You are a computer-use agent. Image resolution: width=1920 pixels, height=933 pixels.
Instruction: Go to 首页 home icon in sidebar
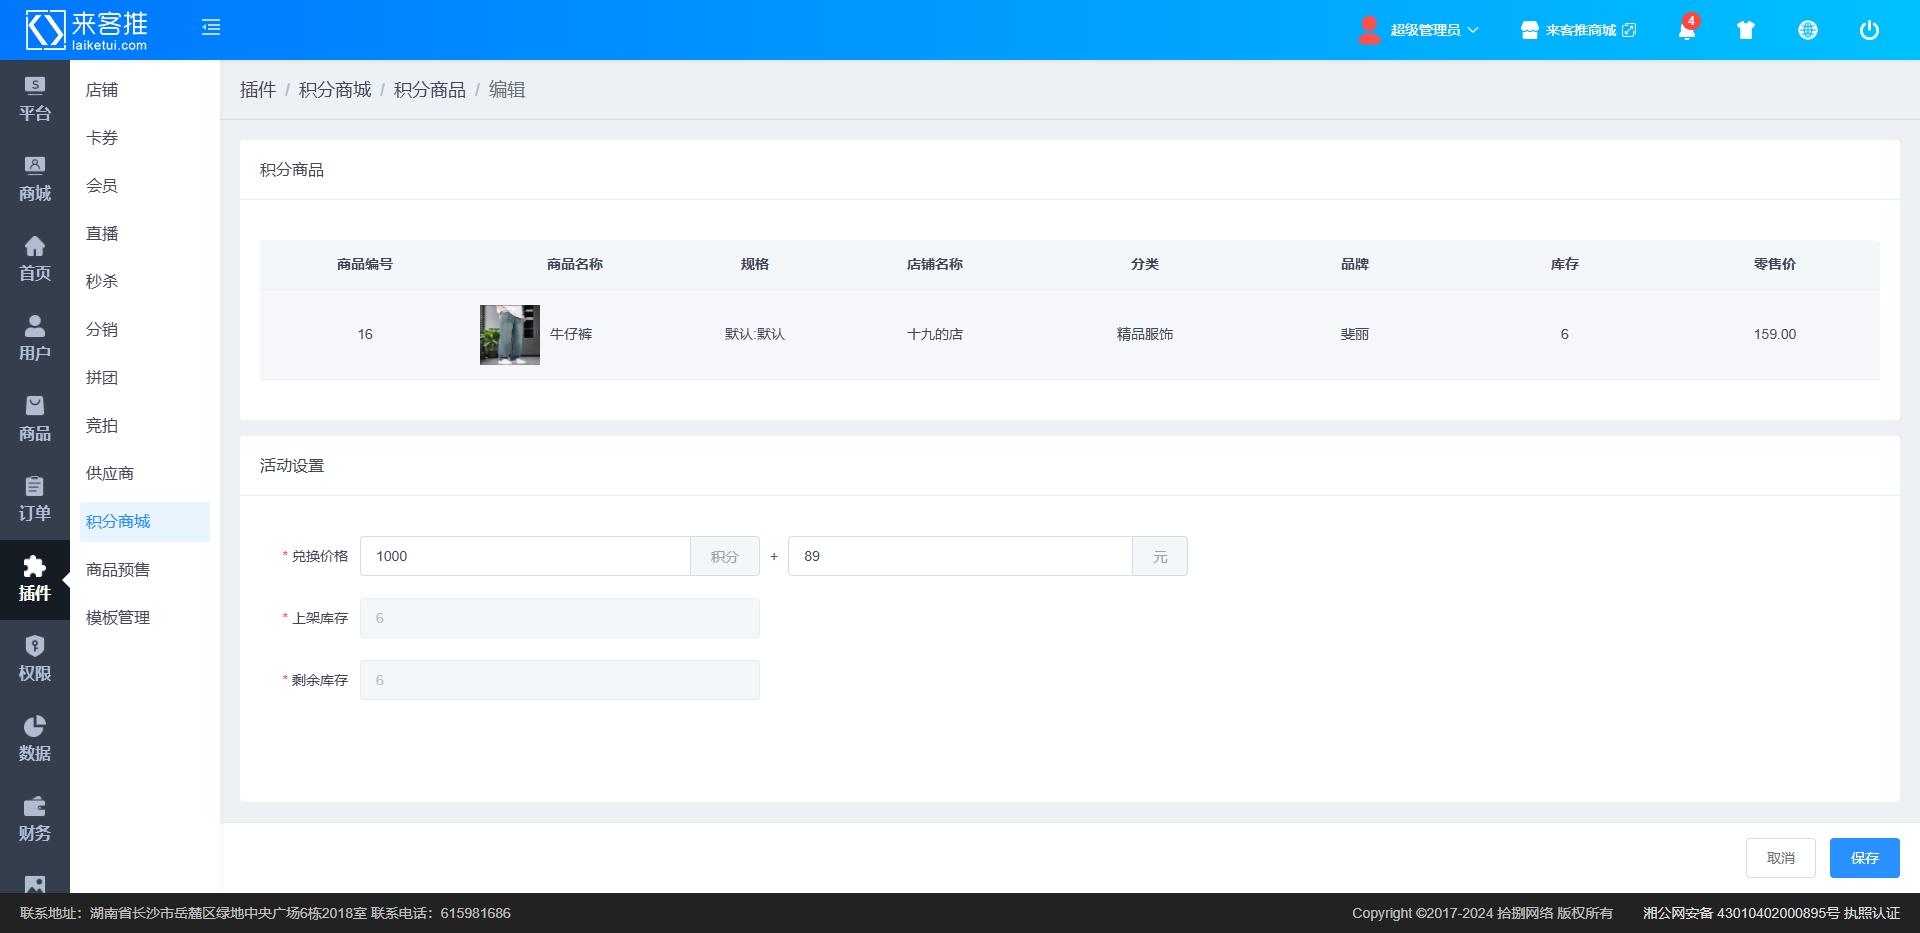[35, 260]
